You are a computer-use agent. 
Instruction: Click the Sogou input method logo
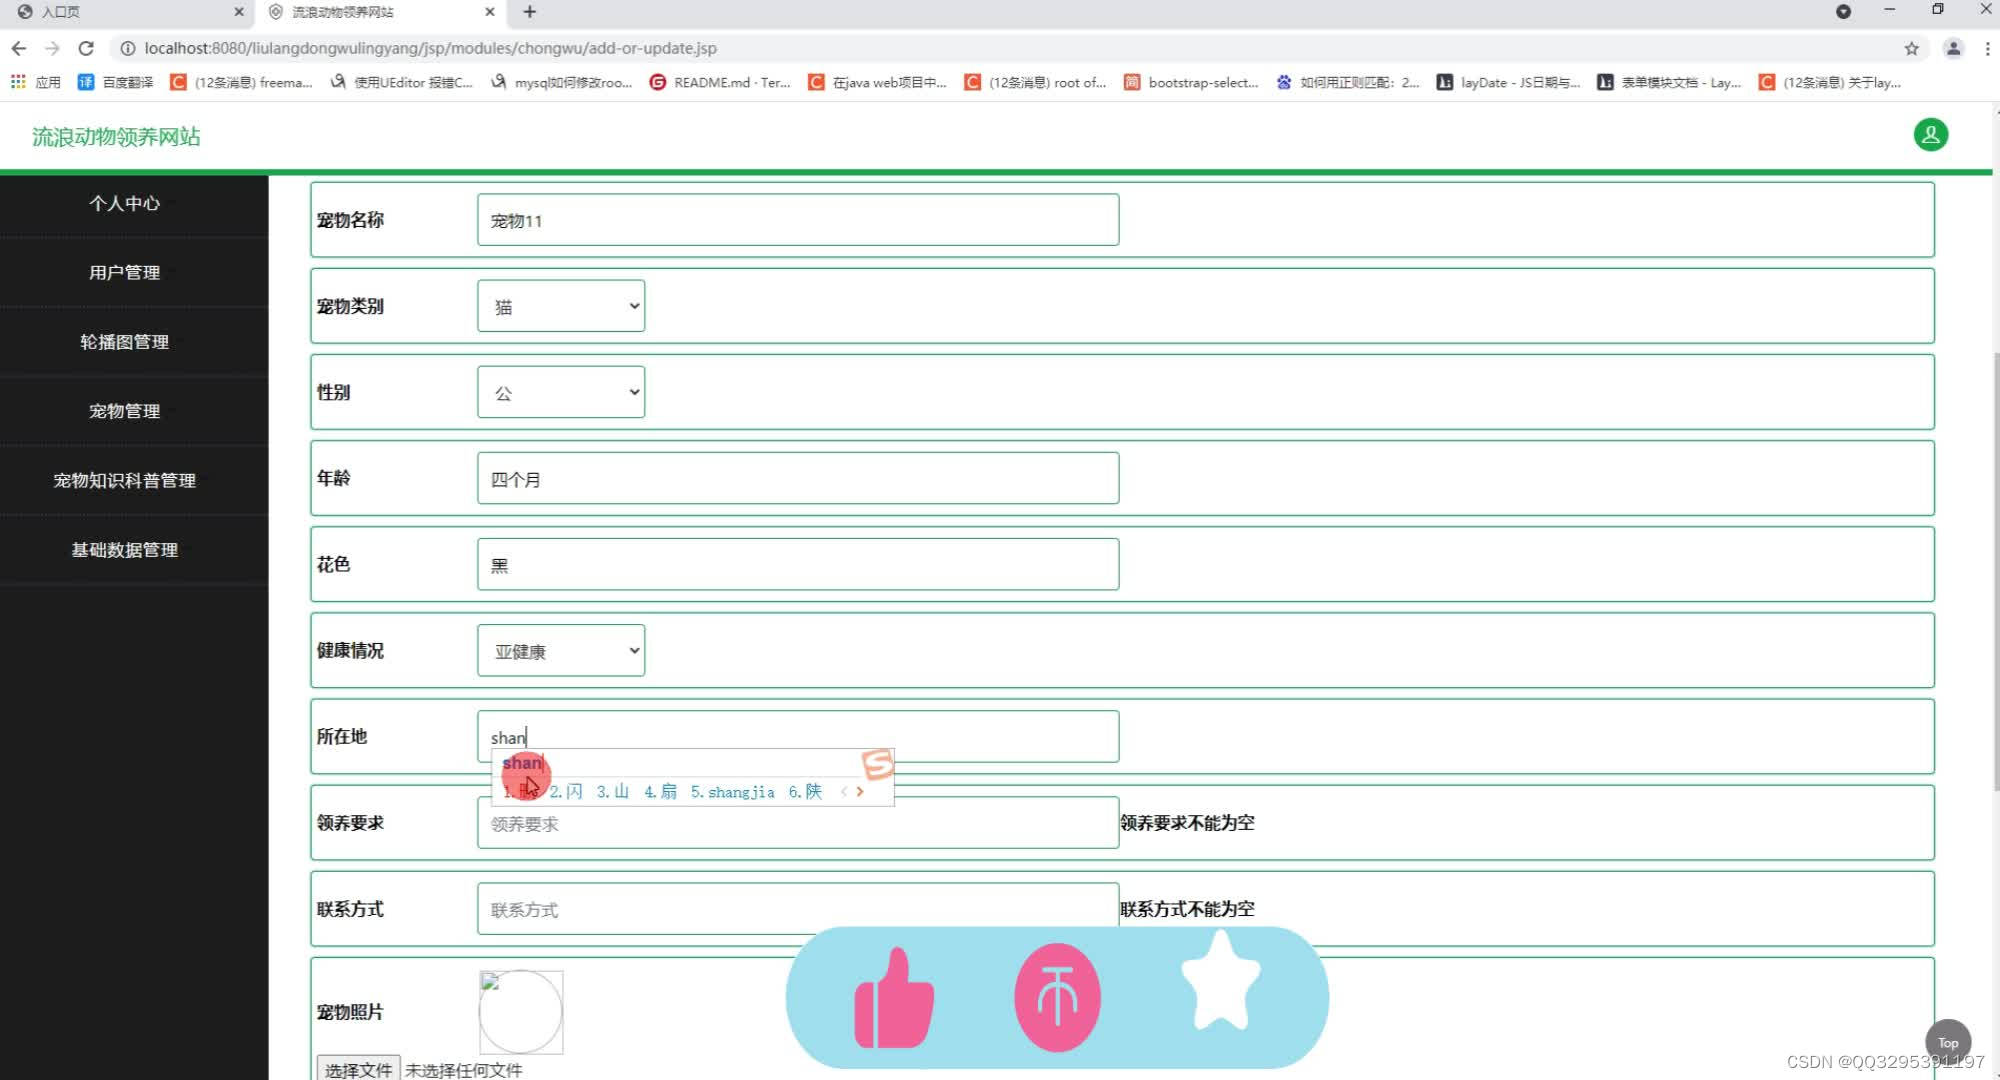tap(877, 765)
